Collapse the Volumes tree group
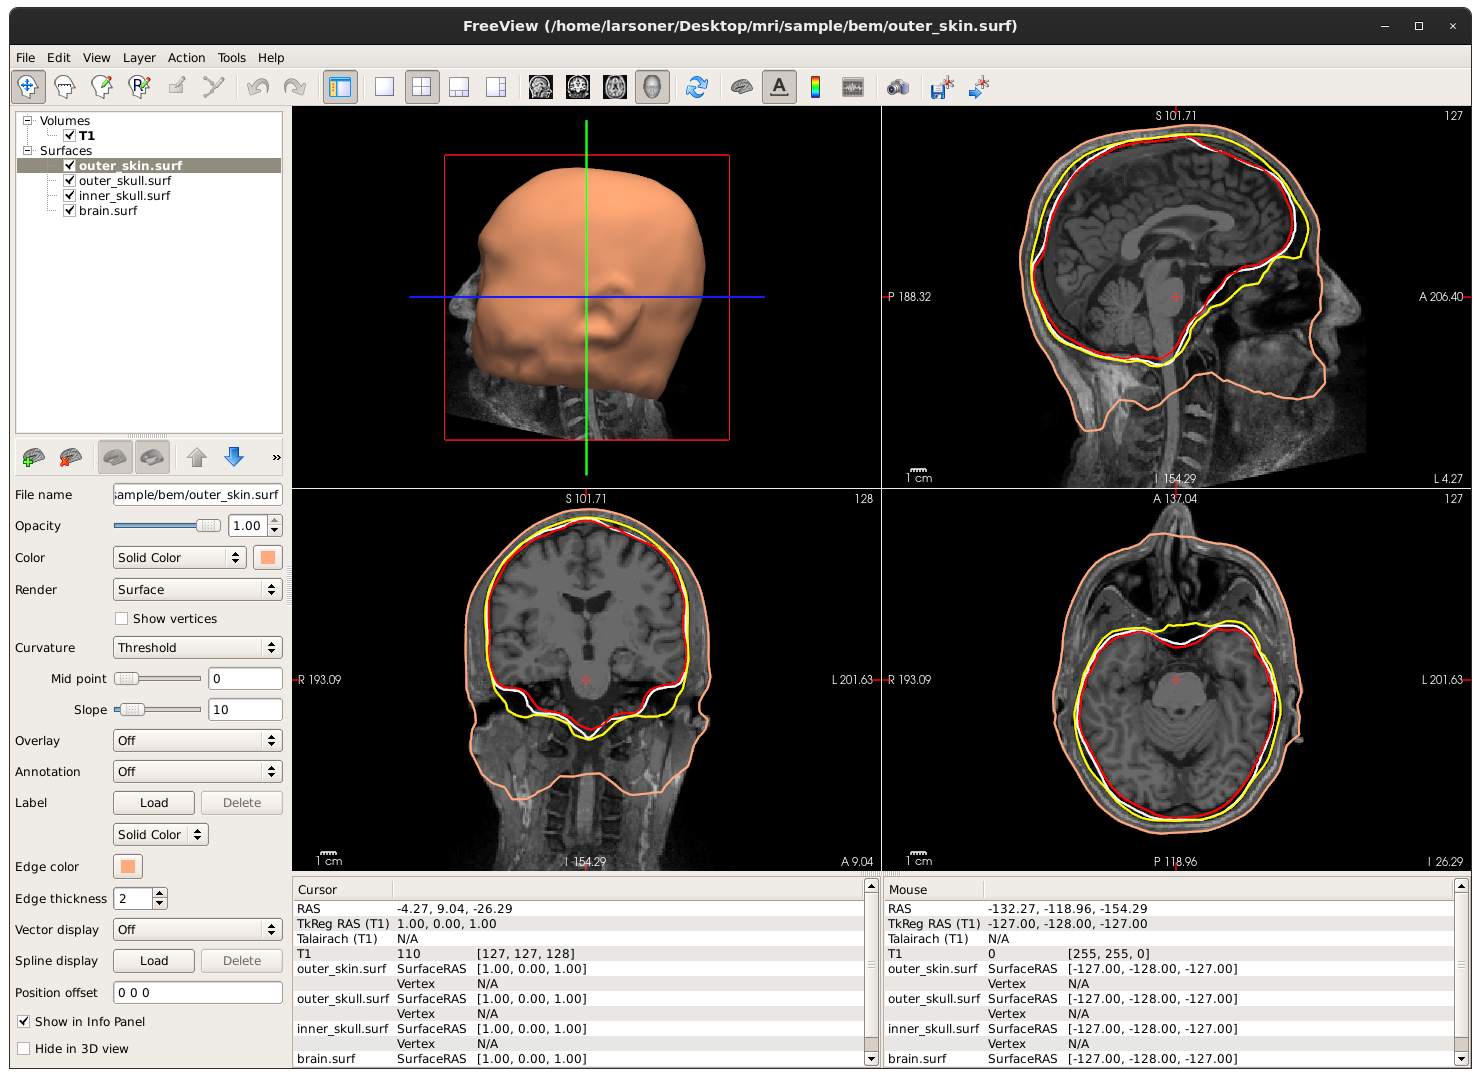Viewport: 1481px width, 1078px height. pos(28,121)
